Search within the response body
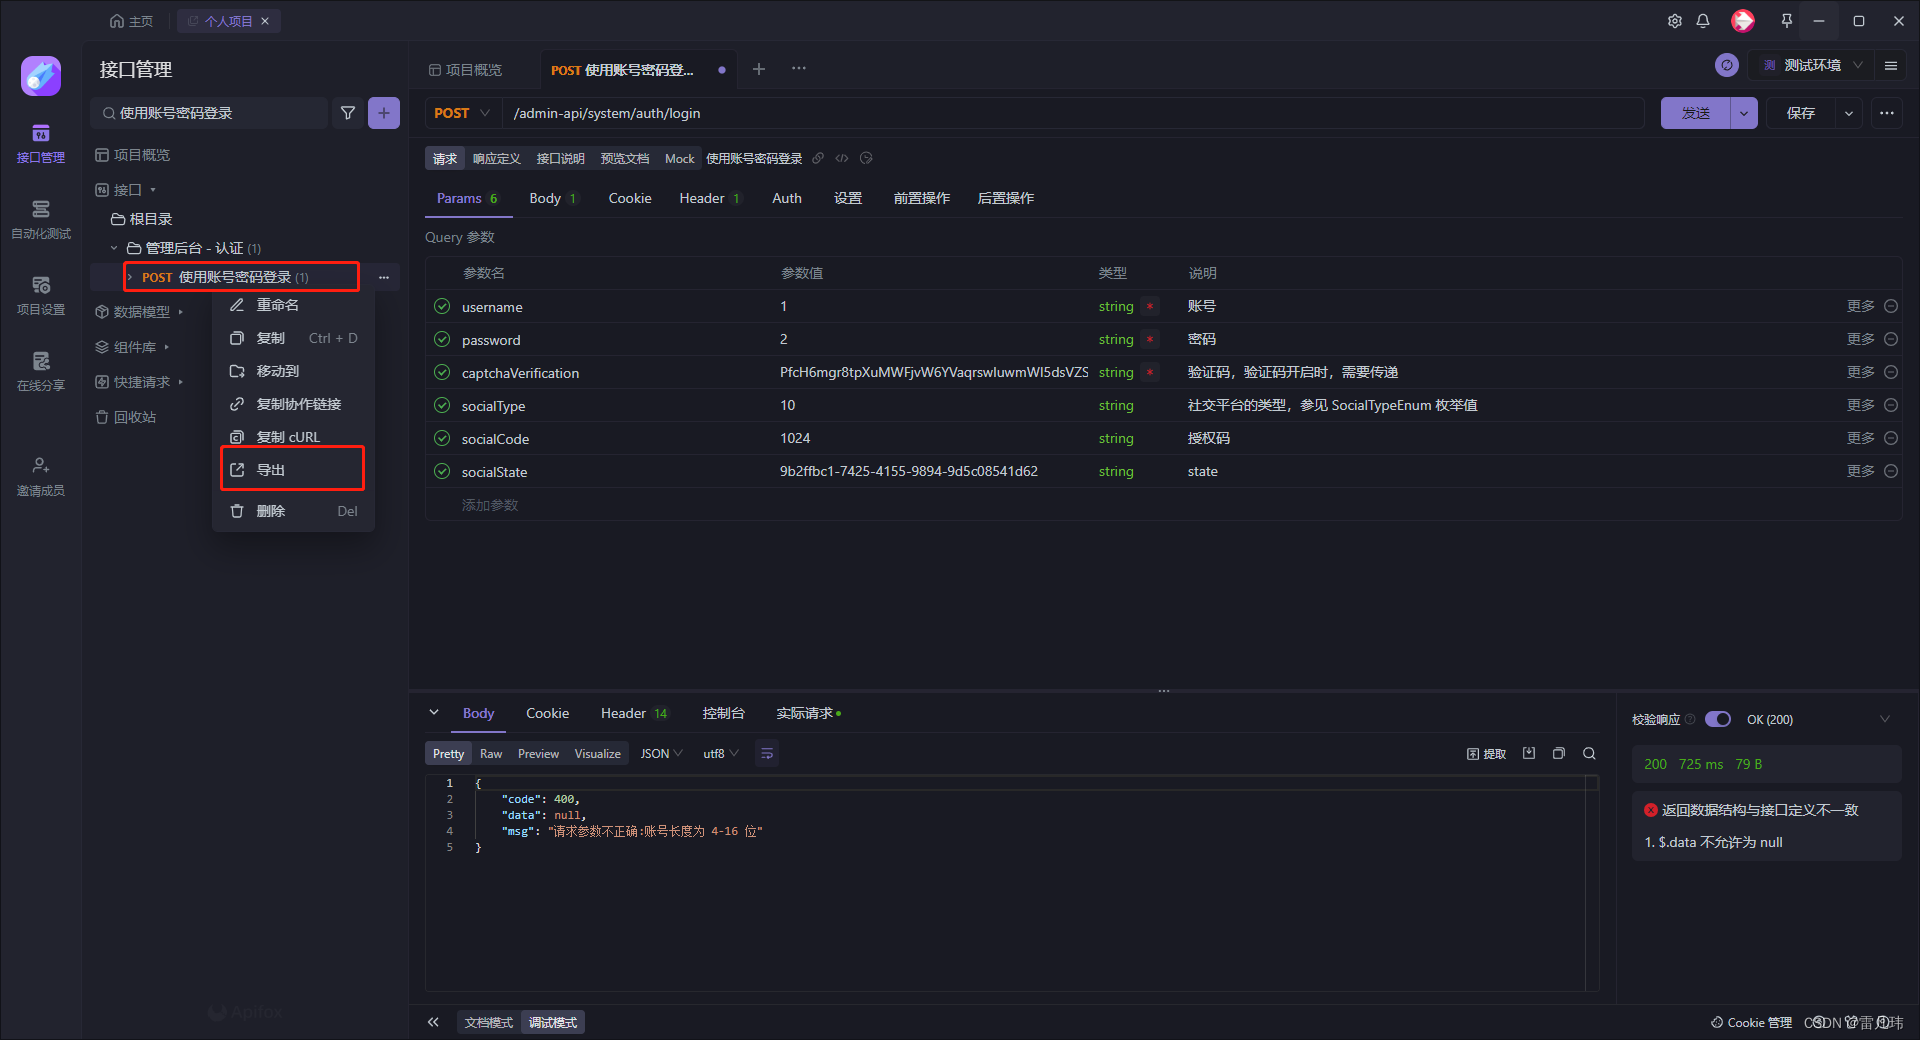The image size is (1920, 1040). (x=1589, y=754)
